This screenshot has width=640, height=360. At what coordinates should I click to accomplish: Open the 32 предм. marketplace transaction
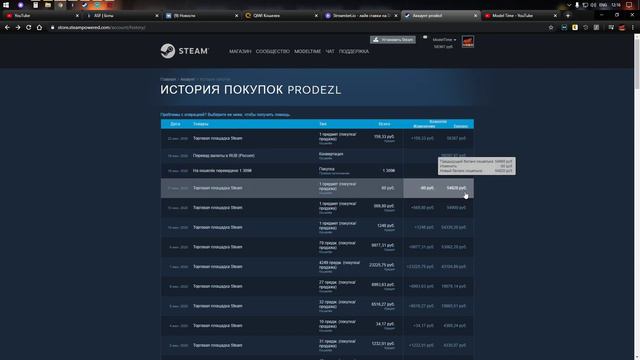coord(317,306)
